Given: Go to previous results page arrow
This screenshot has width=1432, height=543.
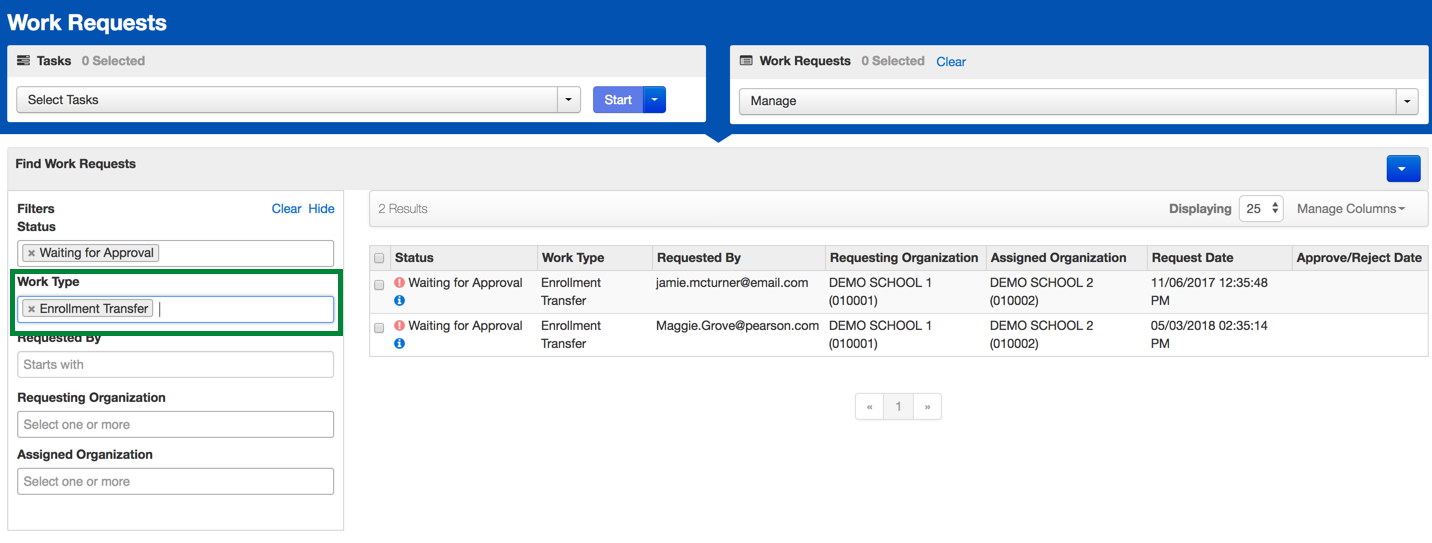Looking at the screenshot, I should point(870,407).
